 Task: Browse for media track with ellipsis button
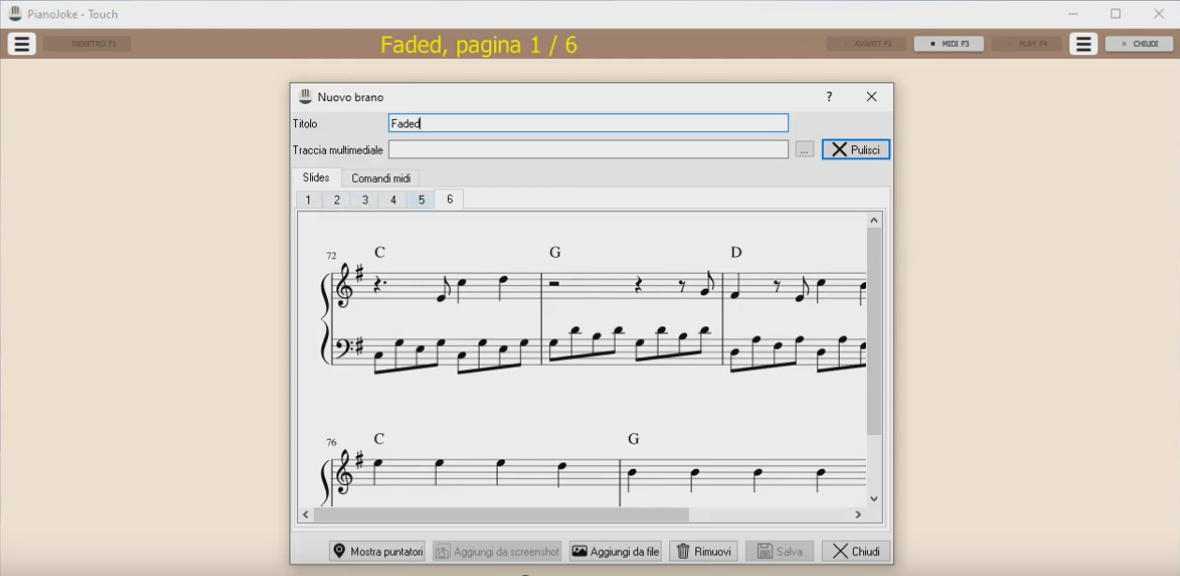pyautogui.click(x=804, y=150)
